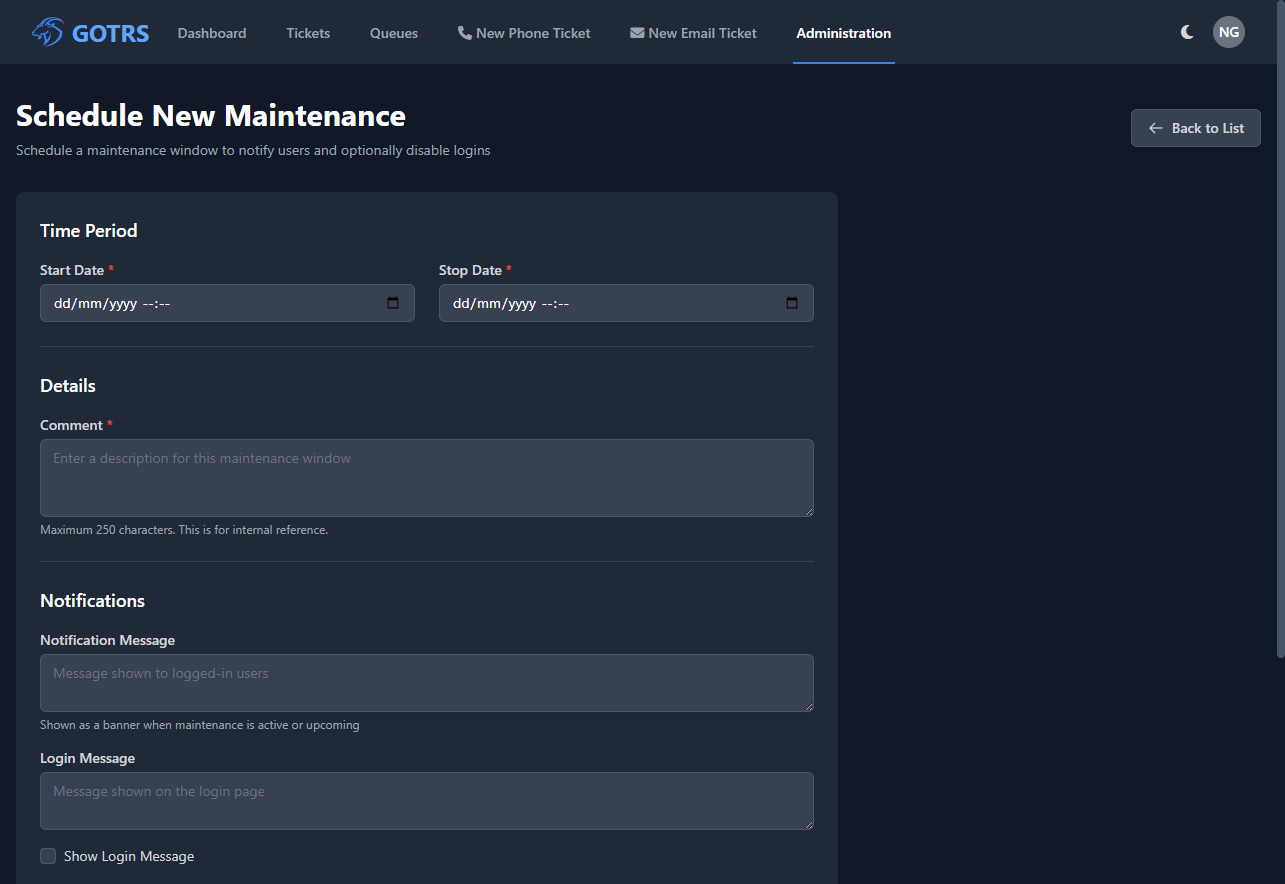Toggle dark mode with the moon icon
This screenshot has height=884, width=1285.
tap(1186, 31)
